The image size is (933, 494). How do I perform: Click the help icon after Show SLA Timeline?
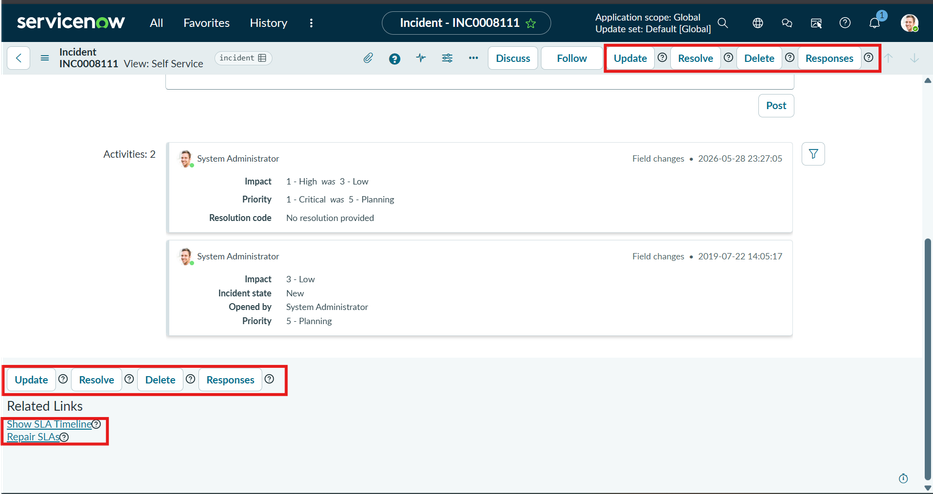pos(96,424)
